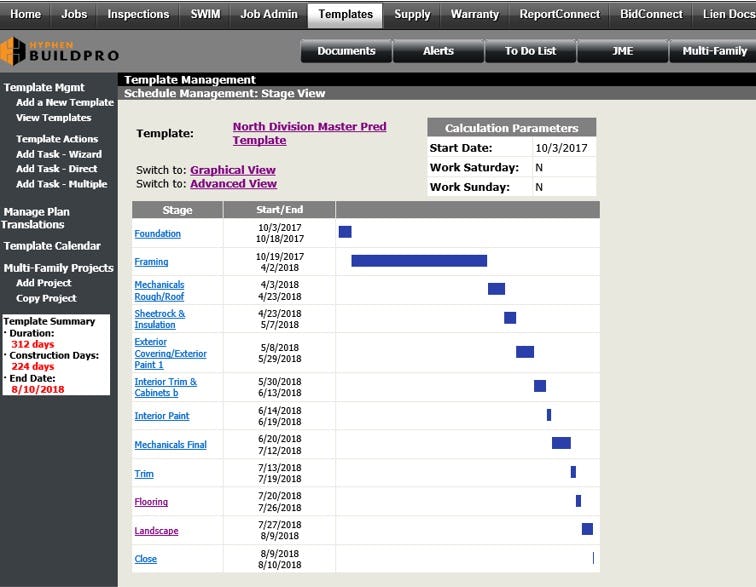Open the Home tab

point(25,14)
